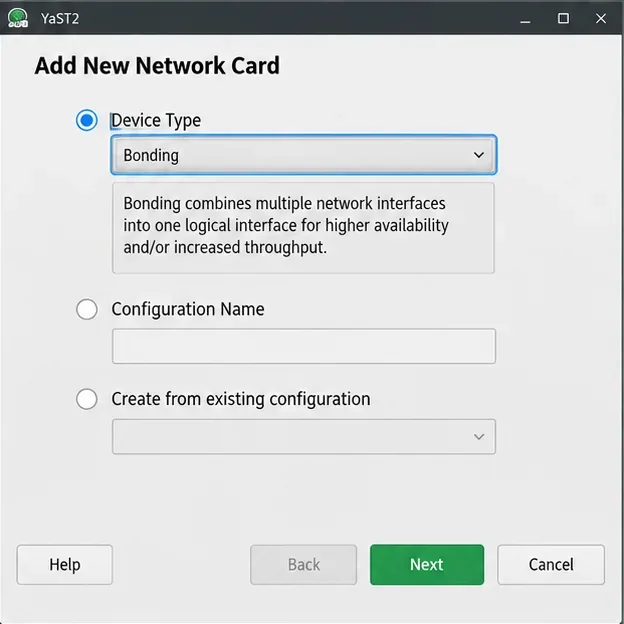
Task: Click the YaST2 application icon
Action: tap(18, 18)
